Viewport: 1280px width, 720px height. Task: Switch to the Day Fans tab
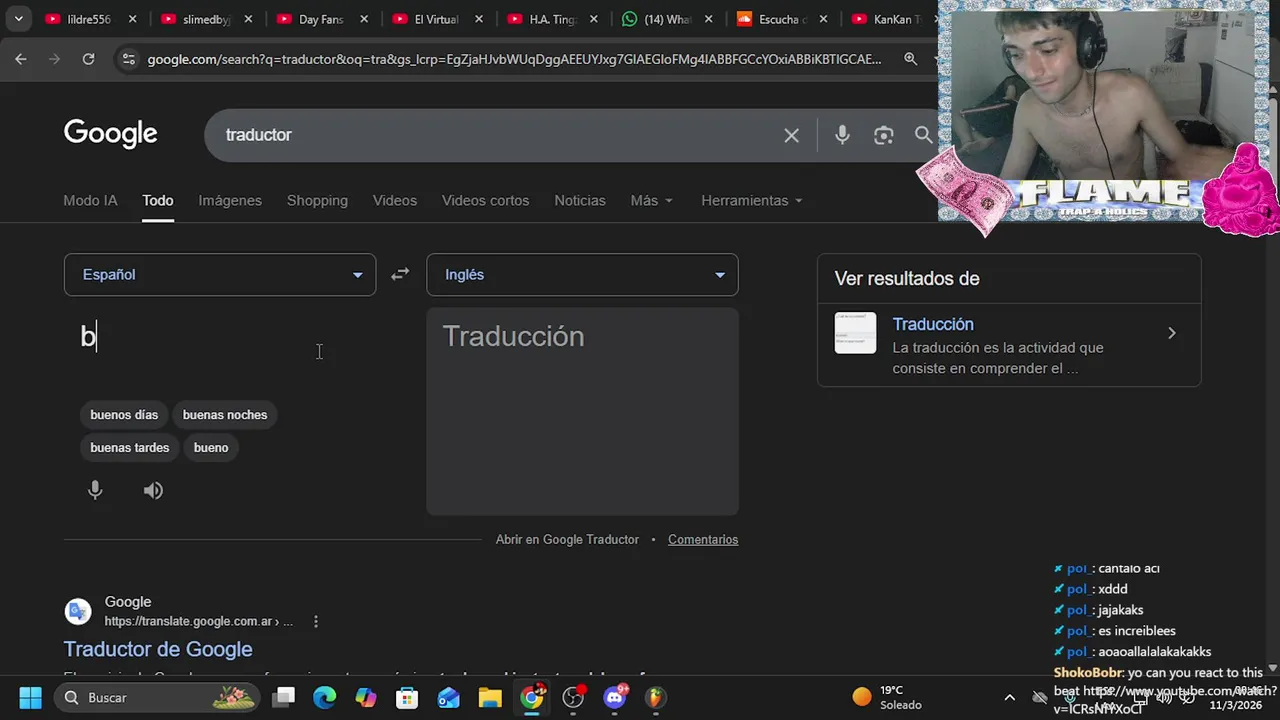click(x=320, y=19)
